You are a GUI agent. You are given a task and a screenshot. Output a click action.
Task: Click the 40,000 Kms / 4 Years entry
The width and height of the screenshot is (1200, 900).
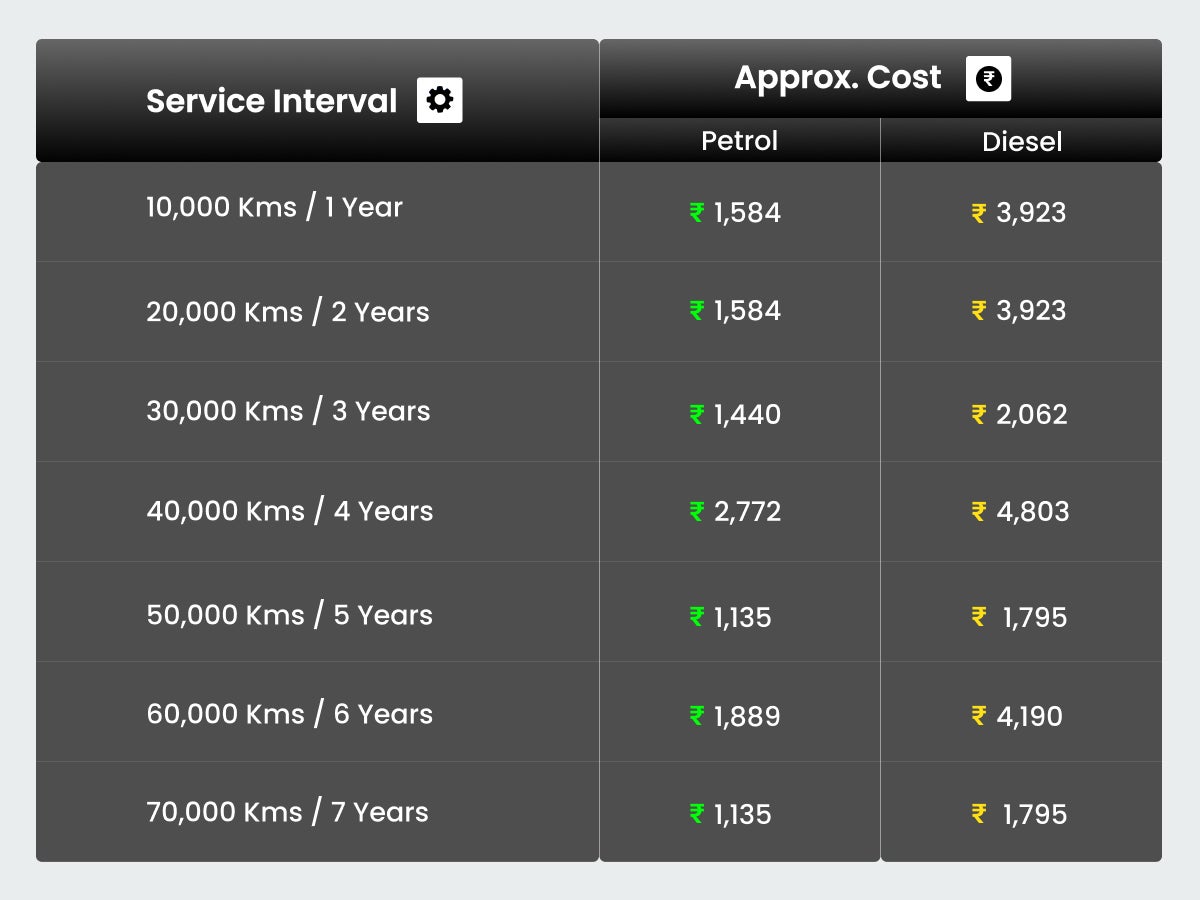(x=288, y=511)
